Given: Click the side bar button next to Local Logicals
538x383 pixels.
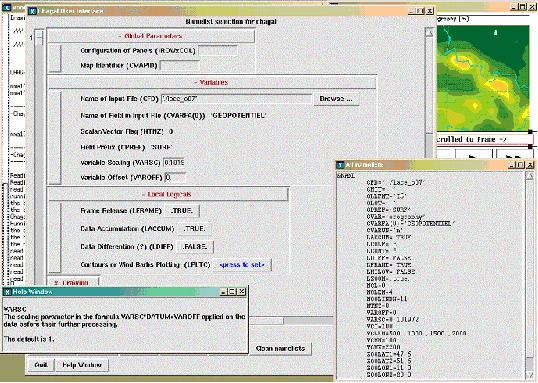Looking at the screenshot, I should [x=55, y=237].
